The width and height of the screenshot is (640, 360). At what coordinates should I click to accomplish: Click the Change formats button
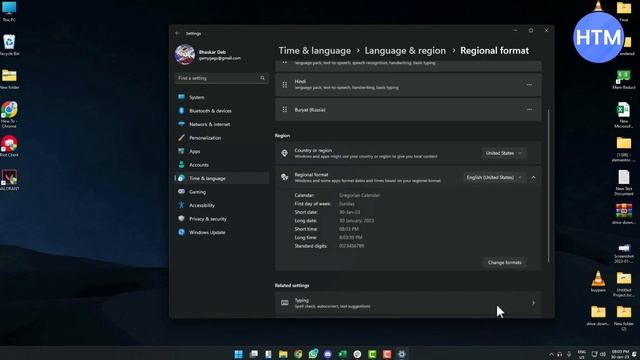(x=504, y=262)
